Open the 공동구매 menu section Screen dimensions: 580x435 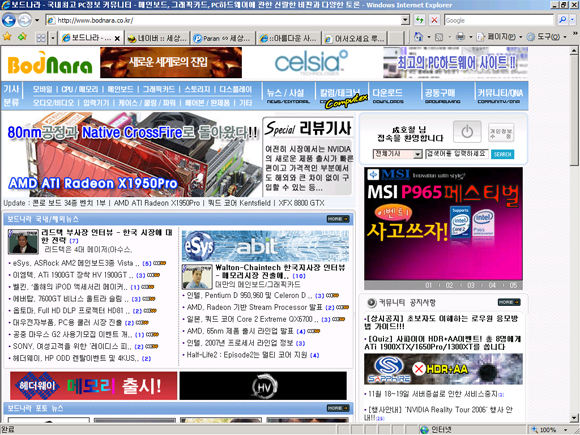point(441,95)
